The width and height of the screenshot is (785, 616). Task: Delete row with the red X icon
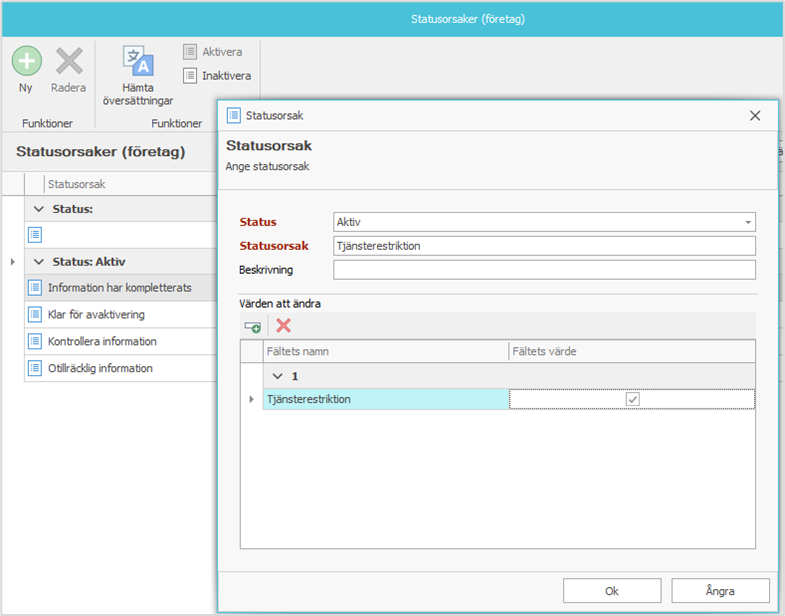tap(284, 326)
